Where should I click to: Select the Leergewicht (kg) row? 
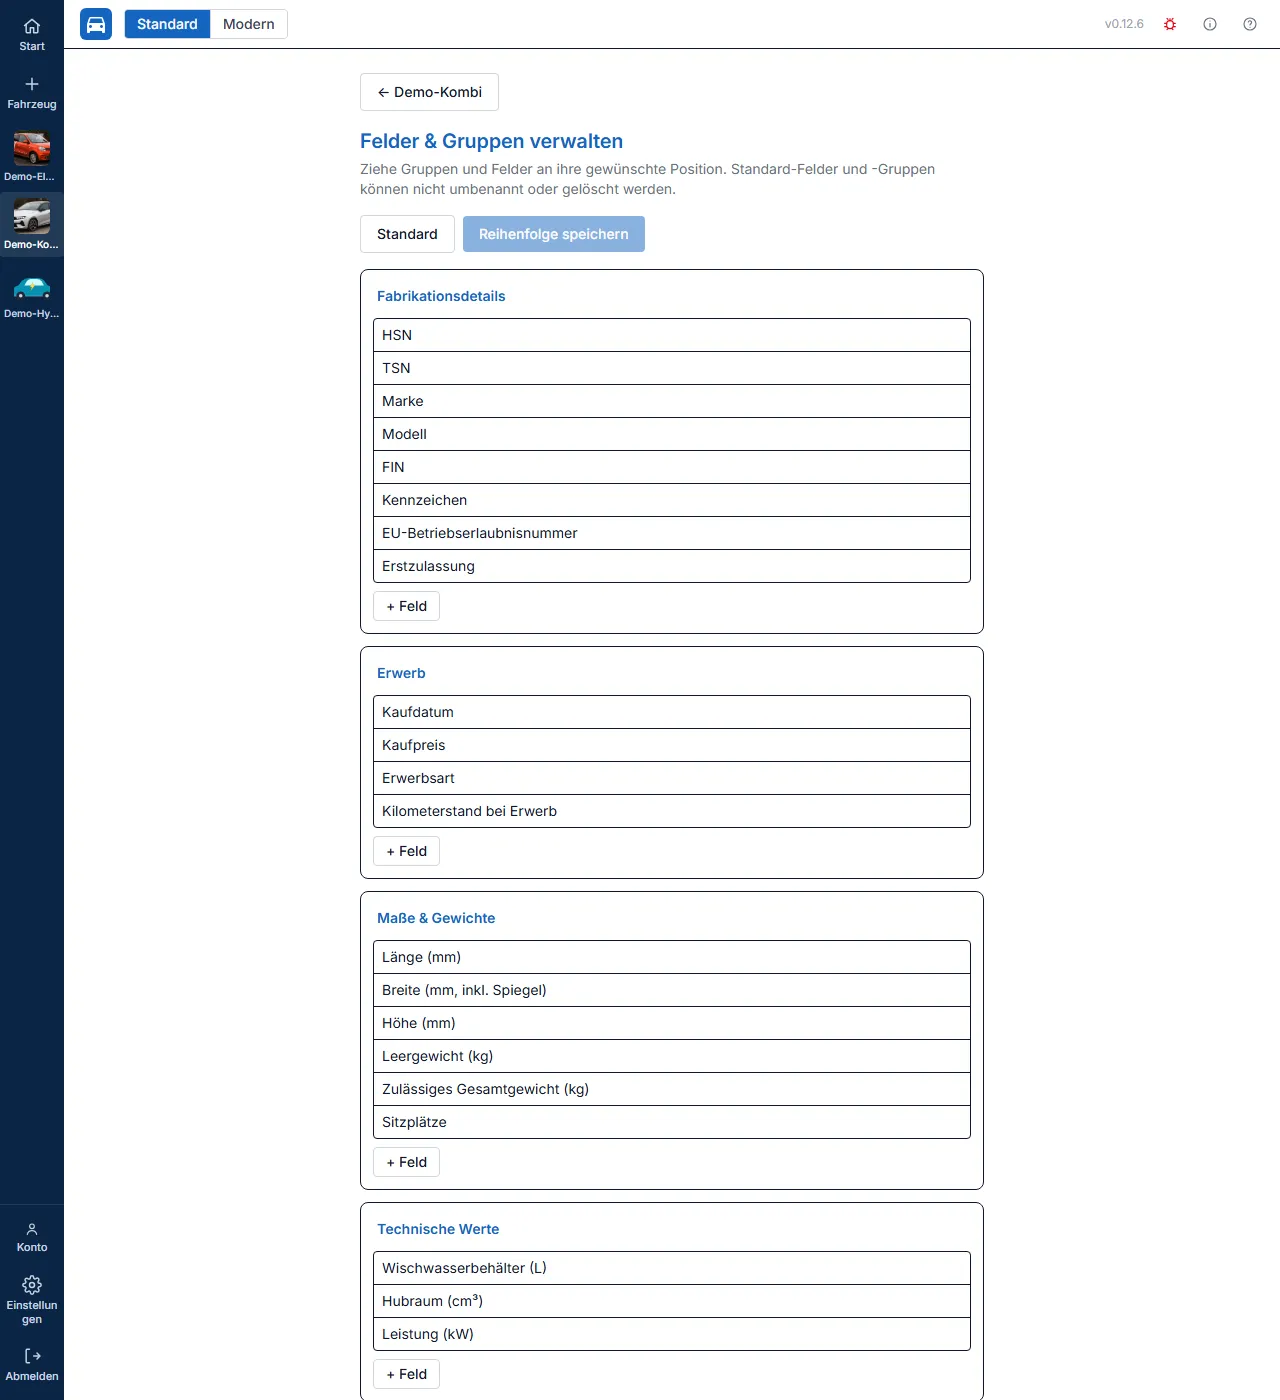[672, 1056]
